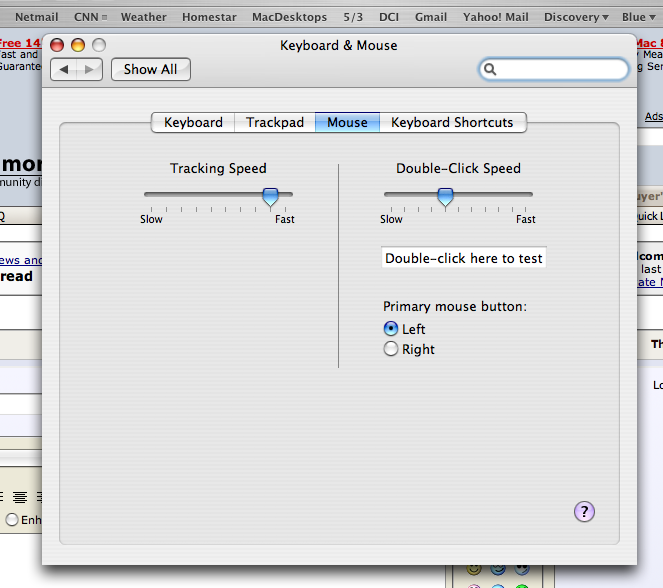The image size is (663, 588).
Task: Click the Tracking Speed Slow label
Action: tap(151, 219)
